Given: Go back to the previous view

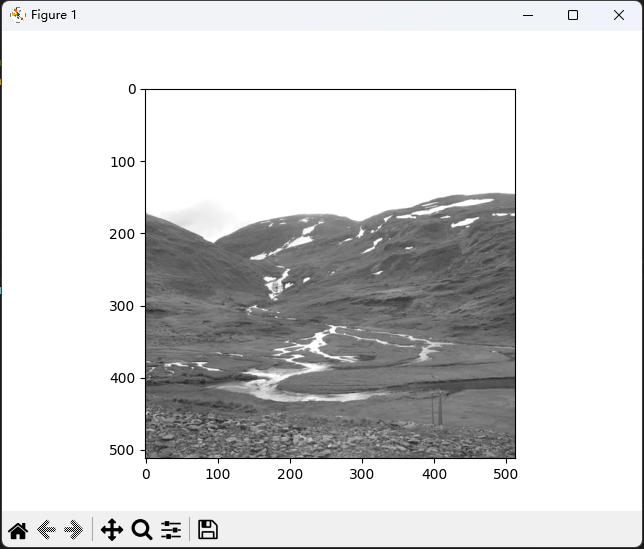Looking at the screenshot, I should coord(46,530).
